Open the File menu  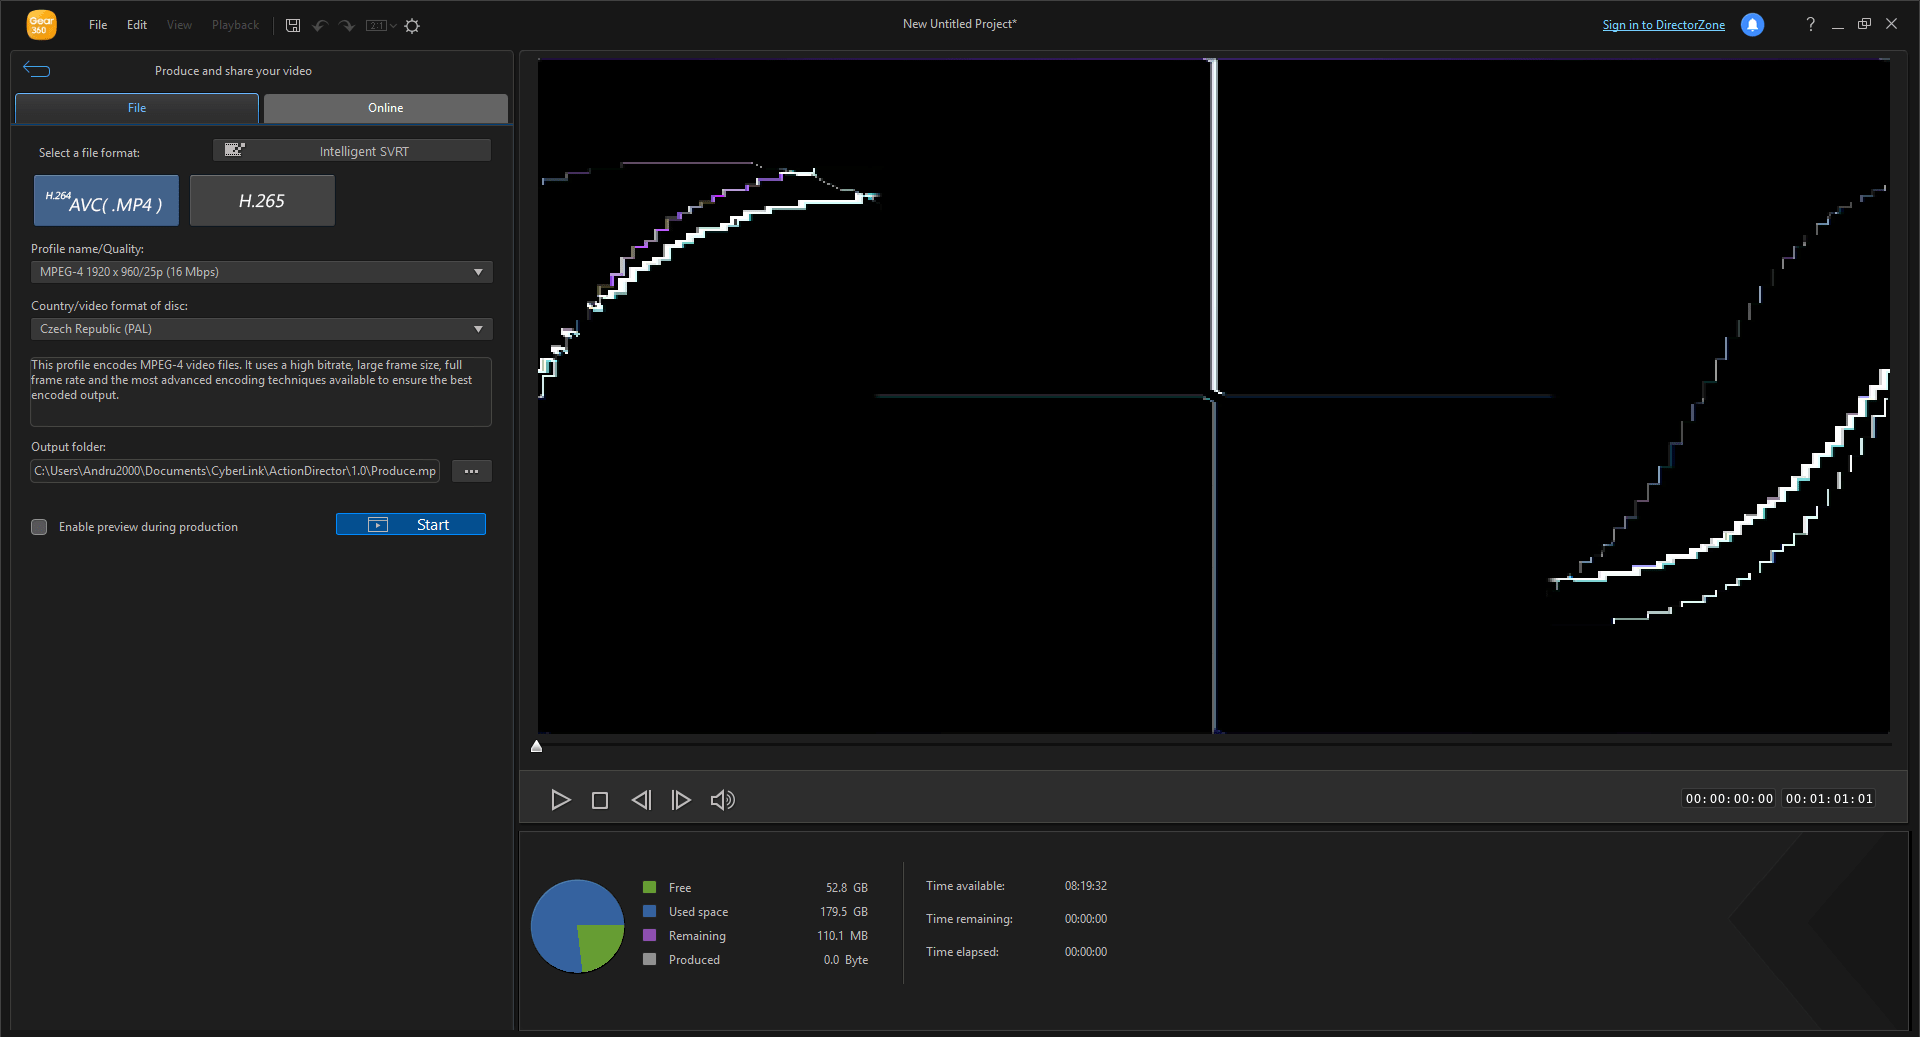tap(98, 25)
